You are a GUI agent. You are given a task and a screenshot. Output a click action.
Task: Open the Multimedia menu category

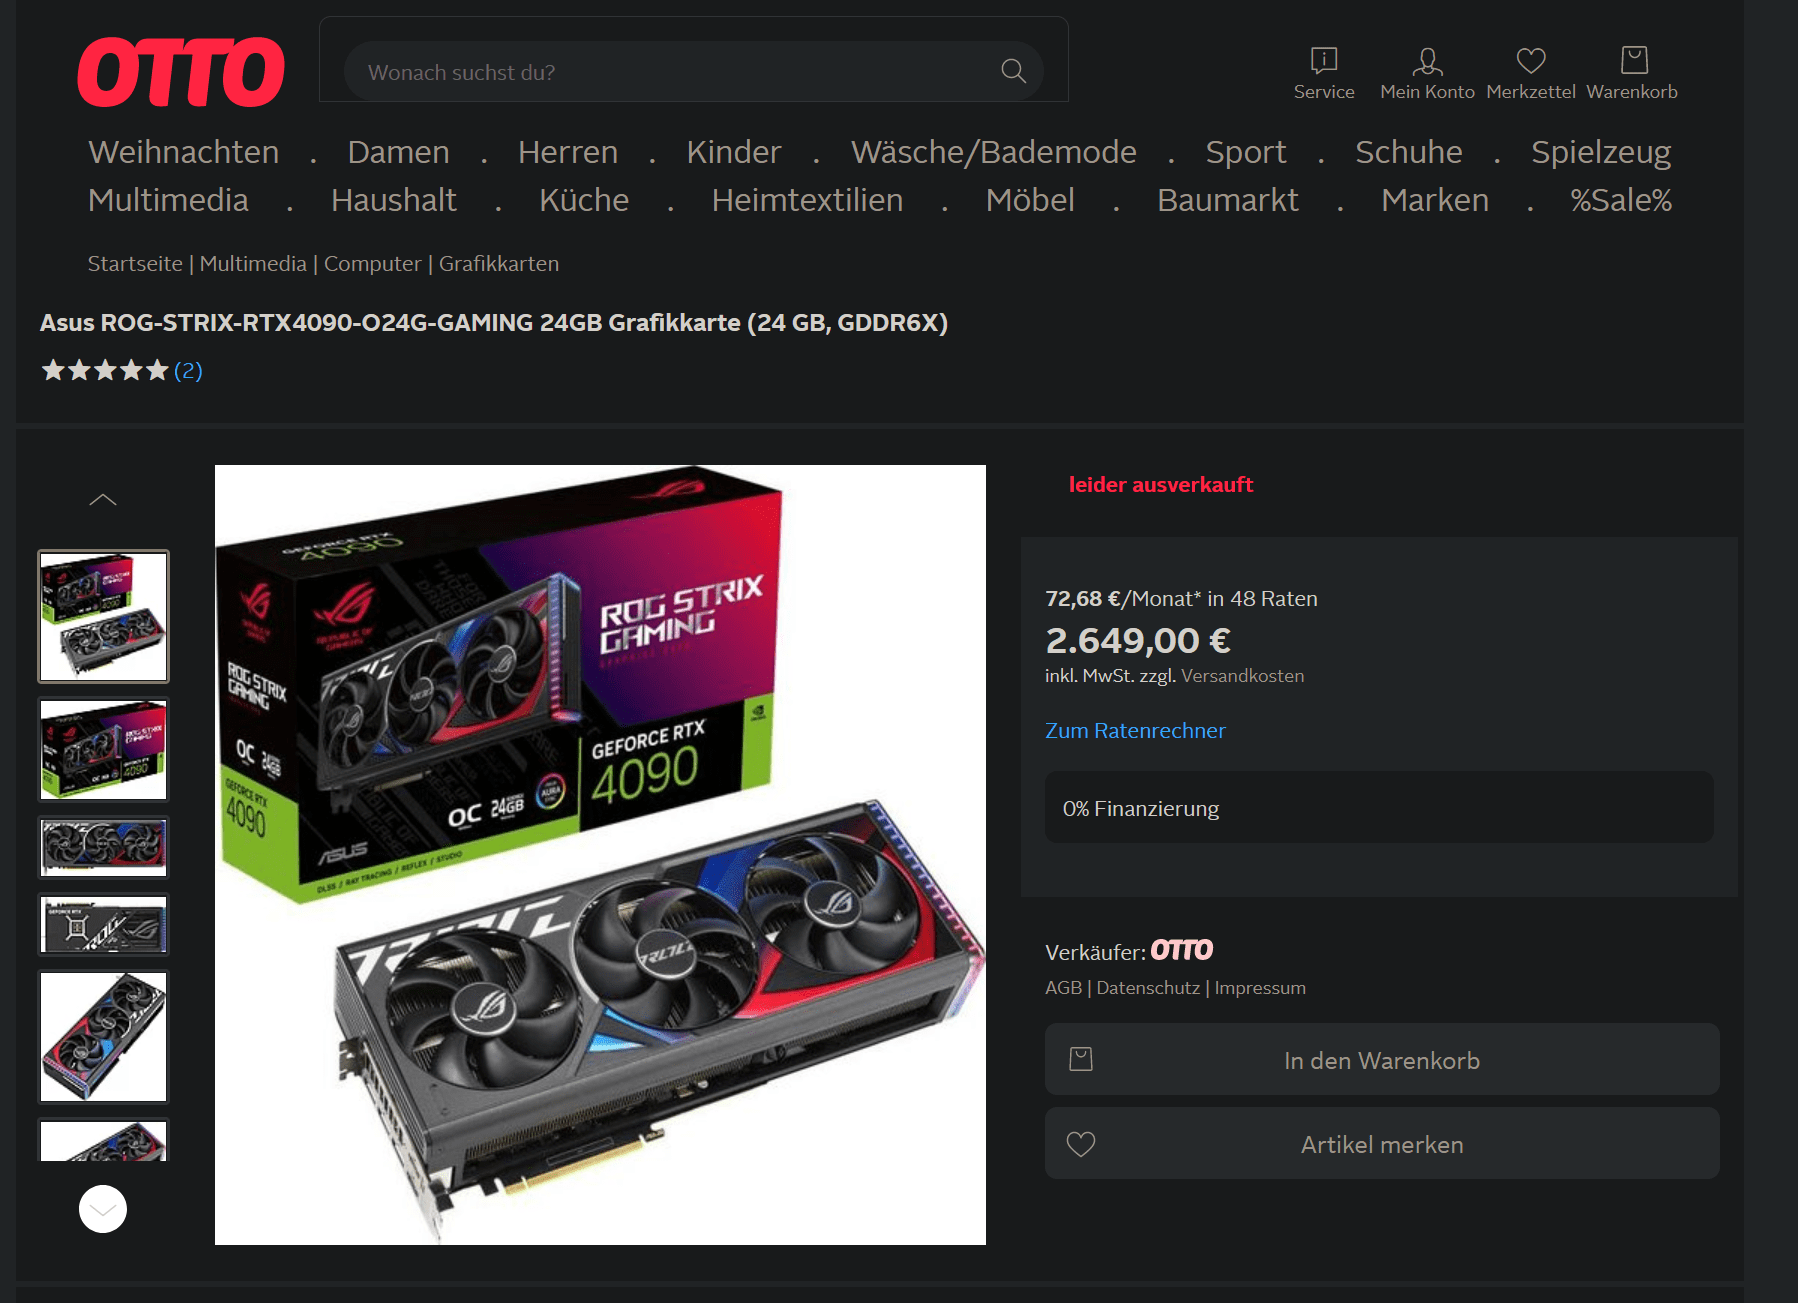[x=168, y=200]
